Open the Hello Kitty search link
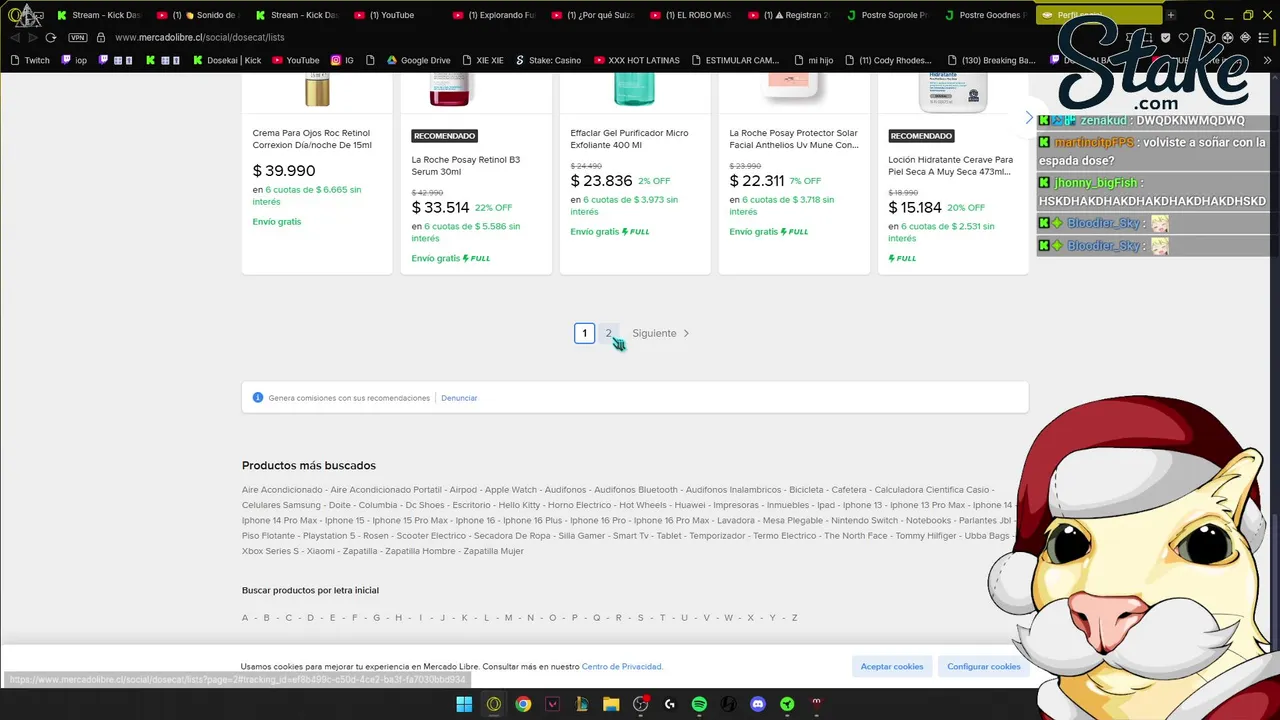1280x720 pixels. pyautogui.click(x=519, y=505)
